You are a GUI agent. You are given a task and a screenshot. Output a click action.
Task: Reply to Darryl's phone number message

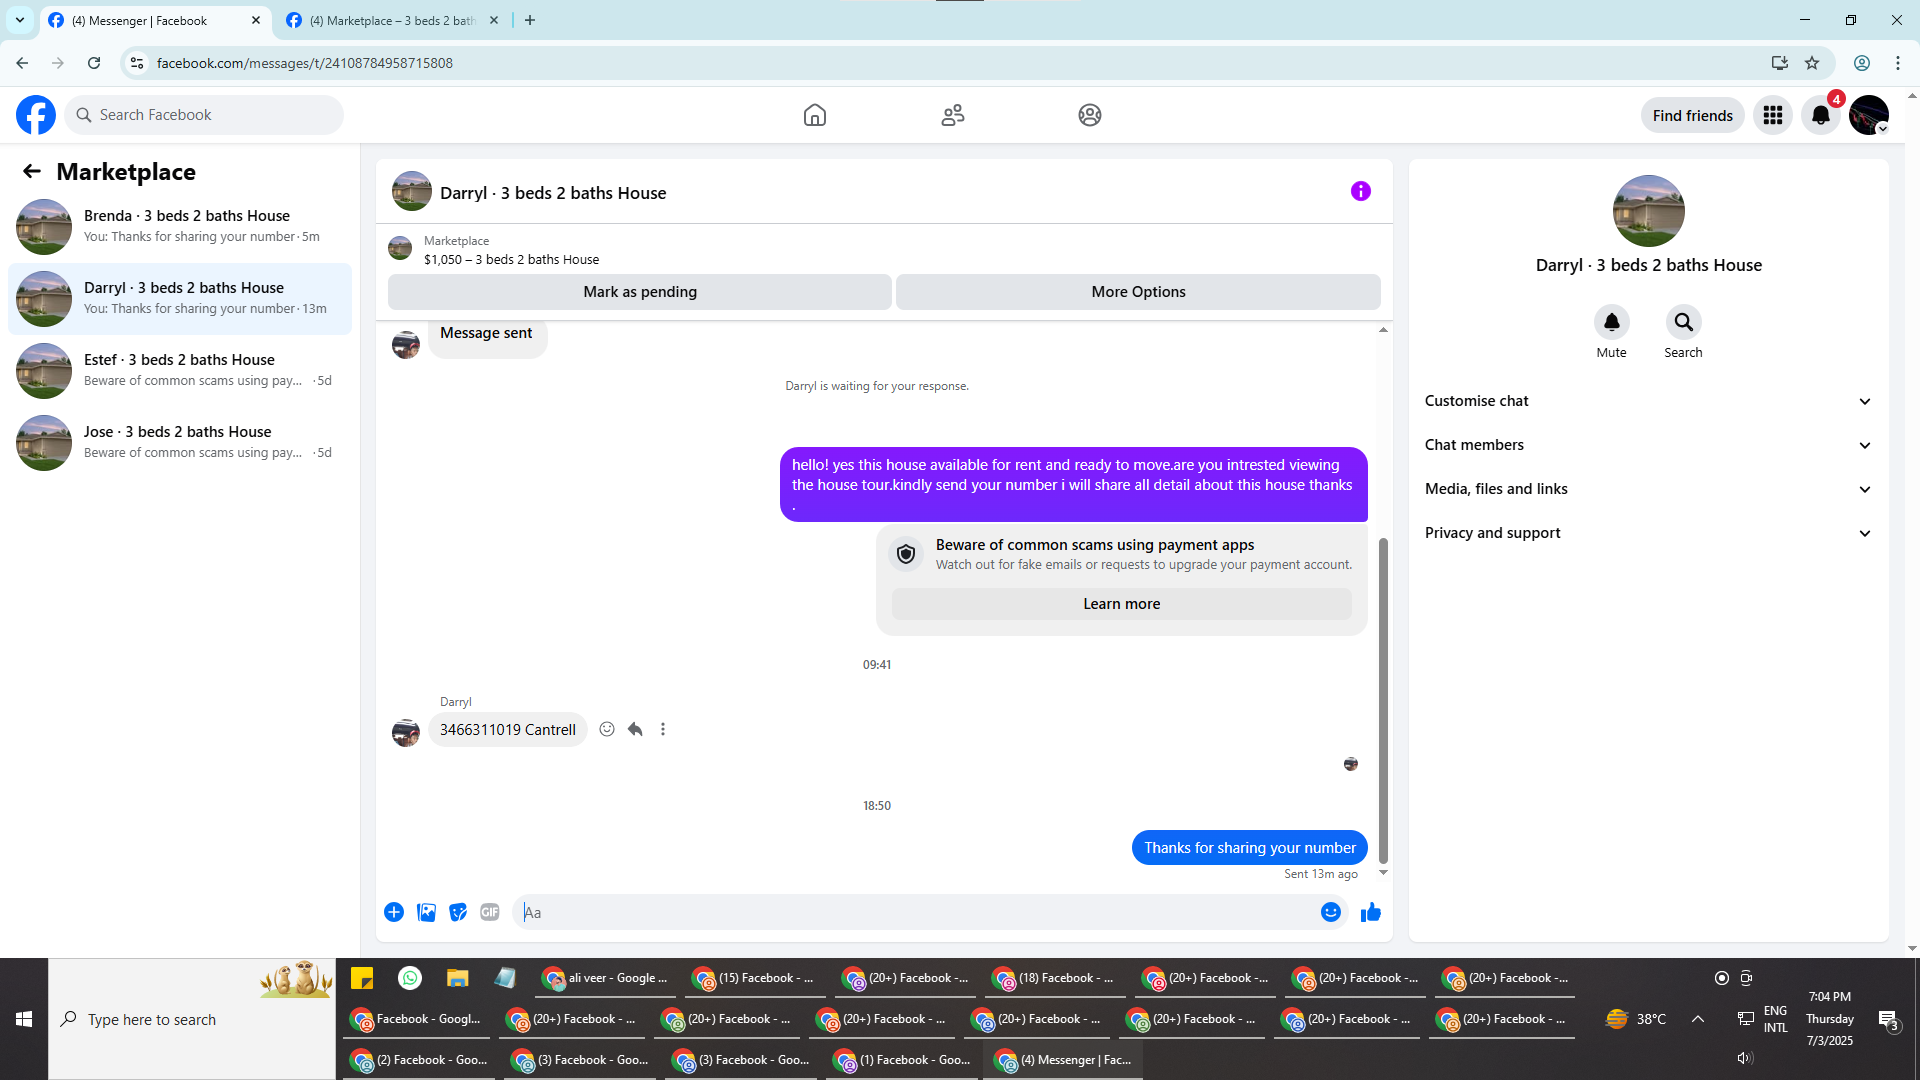click(635, 729)
